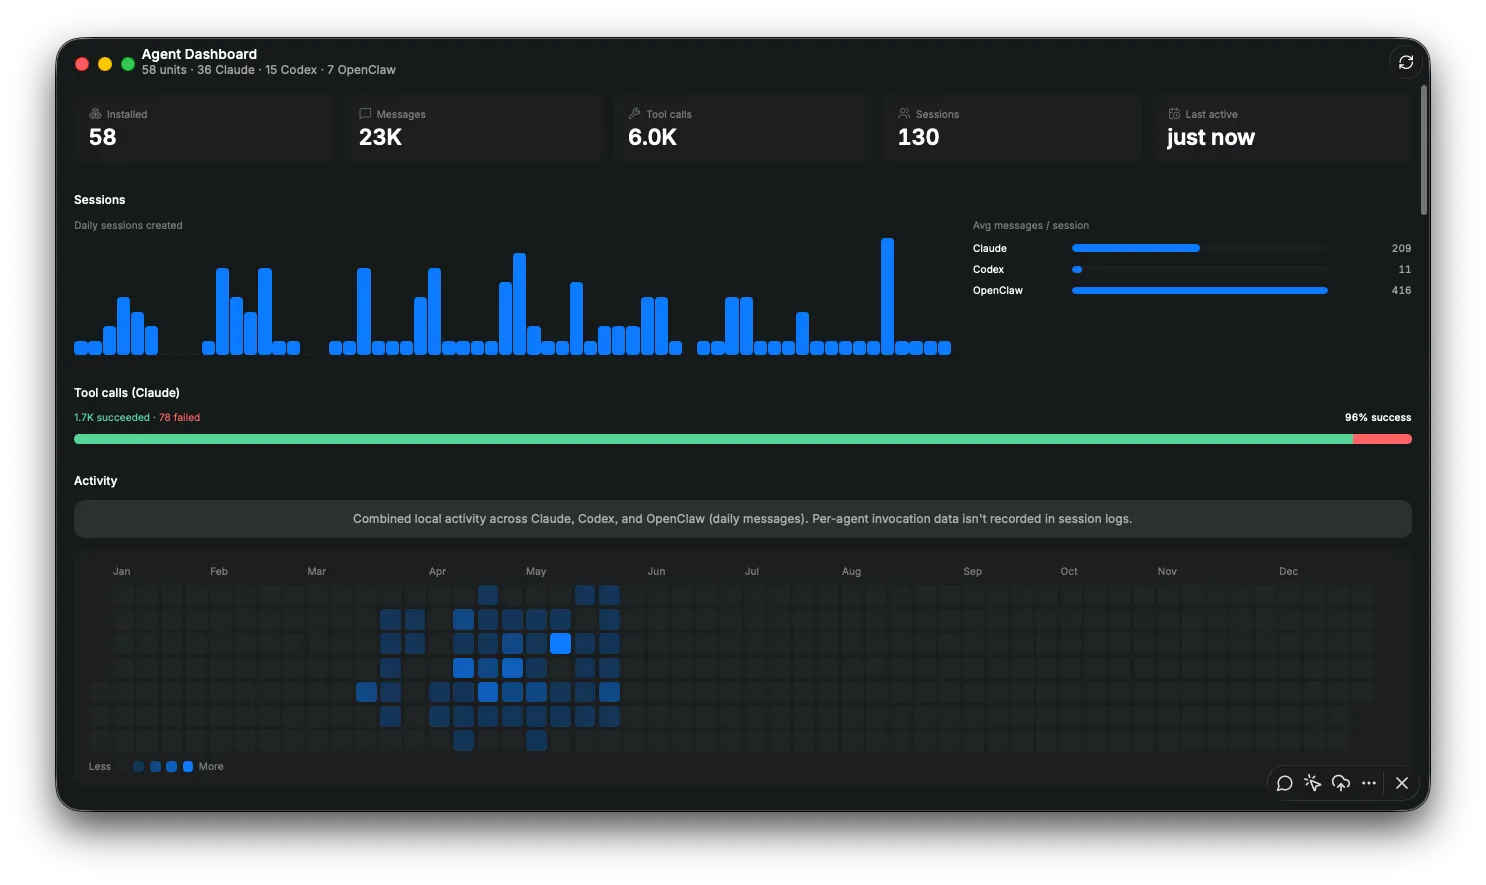Click the "Dec" month label in the heatmap
This screenshot has width=1486, height=885.
[x=1288, y=572]
